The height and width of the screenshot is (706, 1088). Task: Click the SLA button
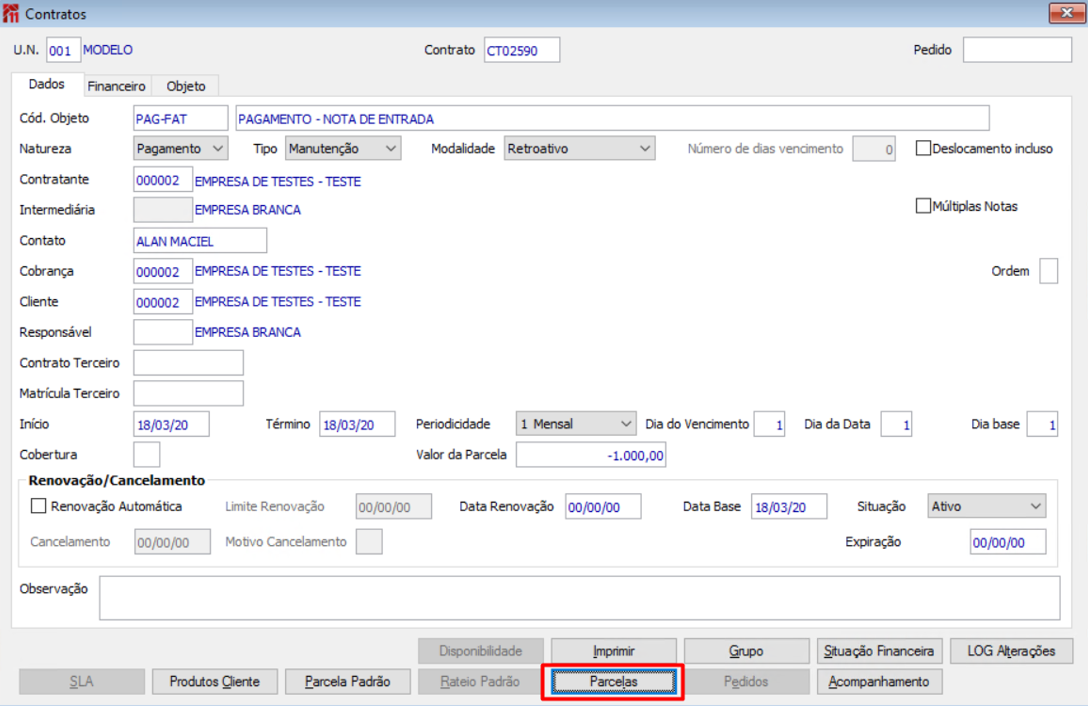[x=82, y=682]
